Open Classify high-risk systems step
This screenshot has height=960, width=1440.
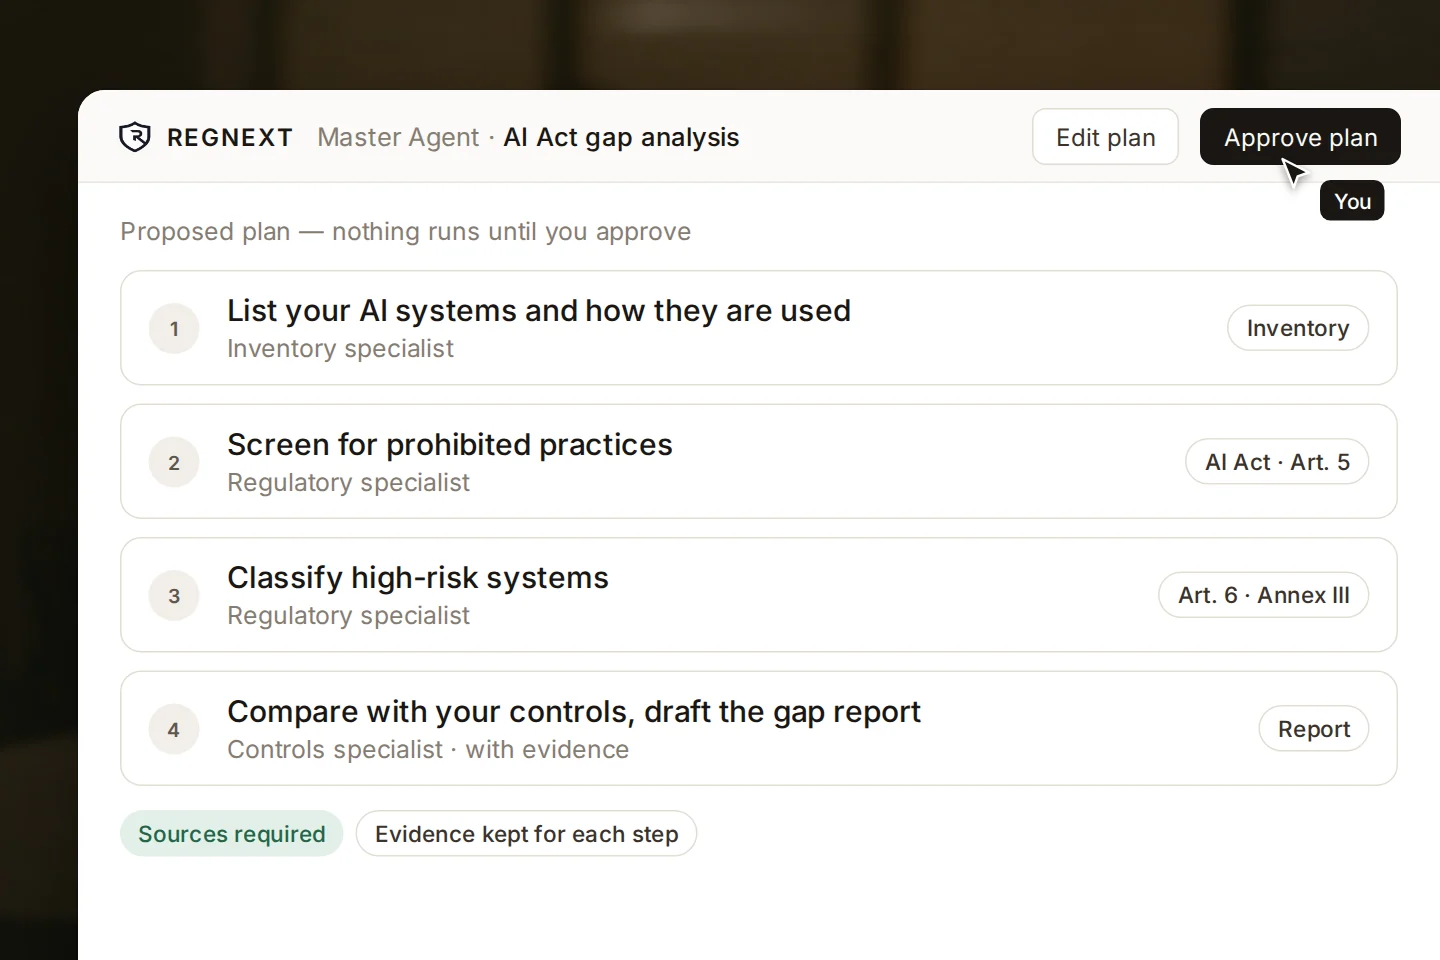tap(758, 595)
